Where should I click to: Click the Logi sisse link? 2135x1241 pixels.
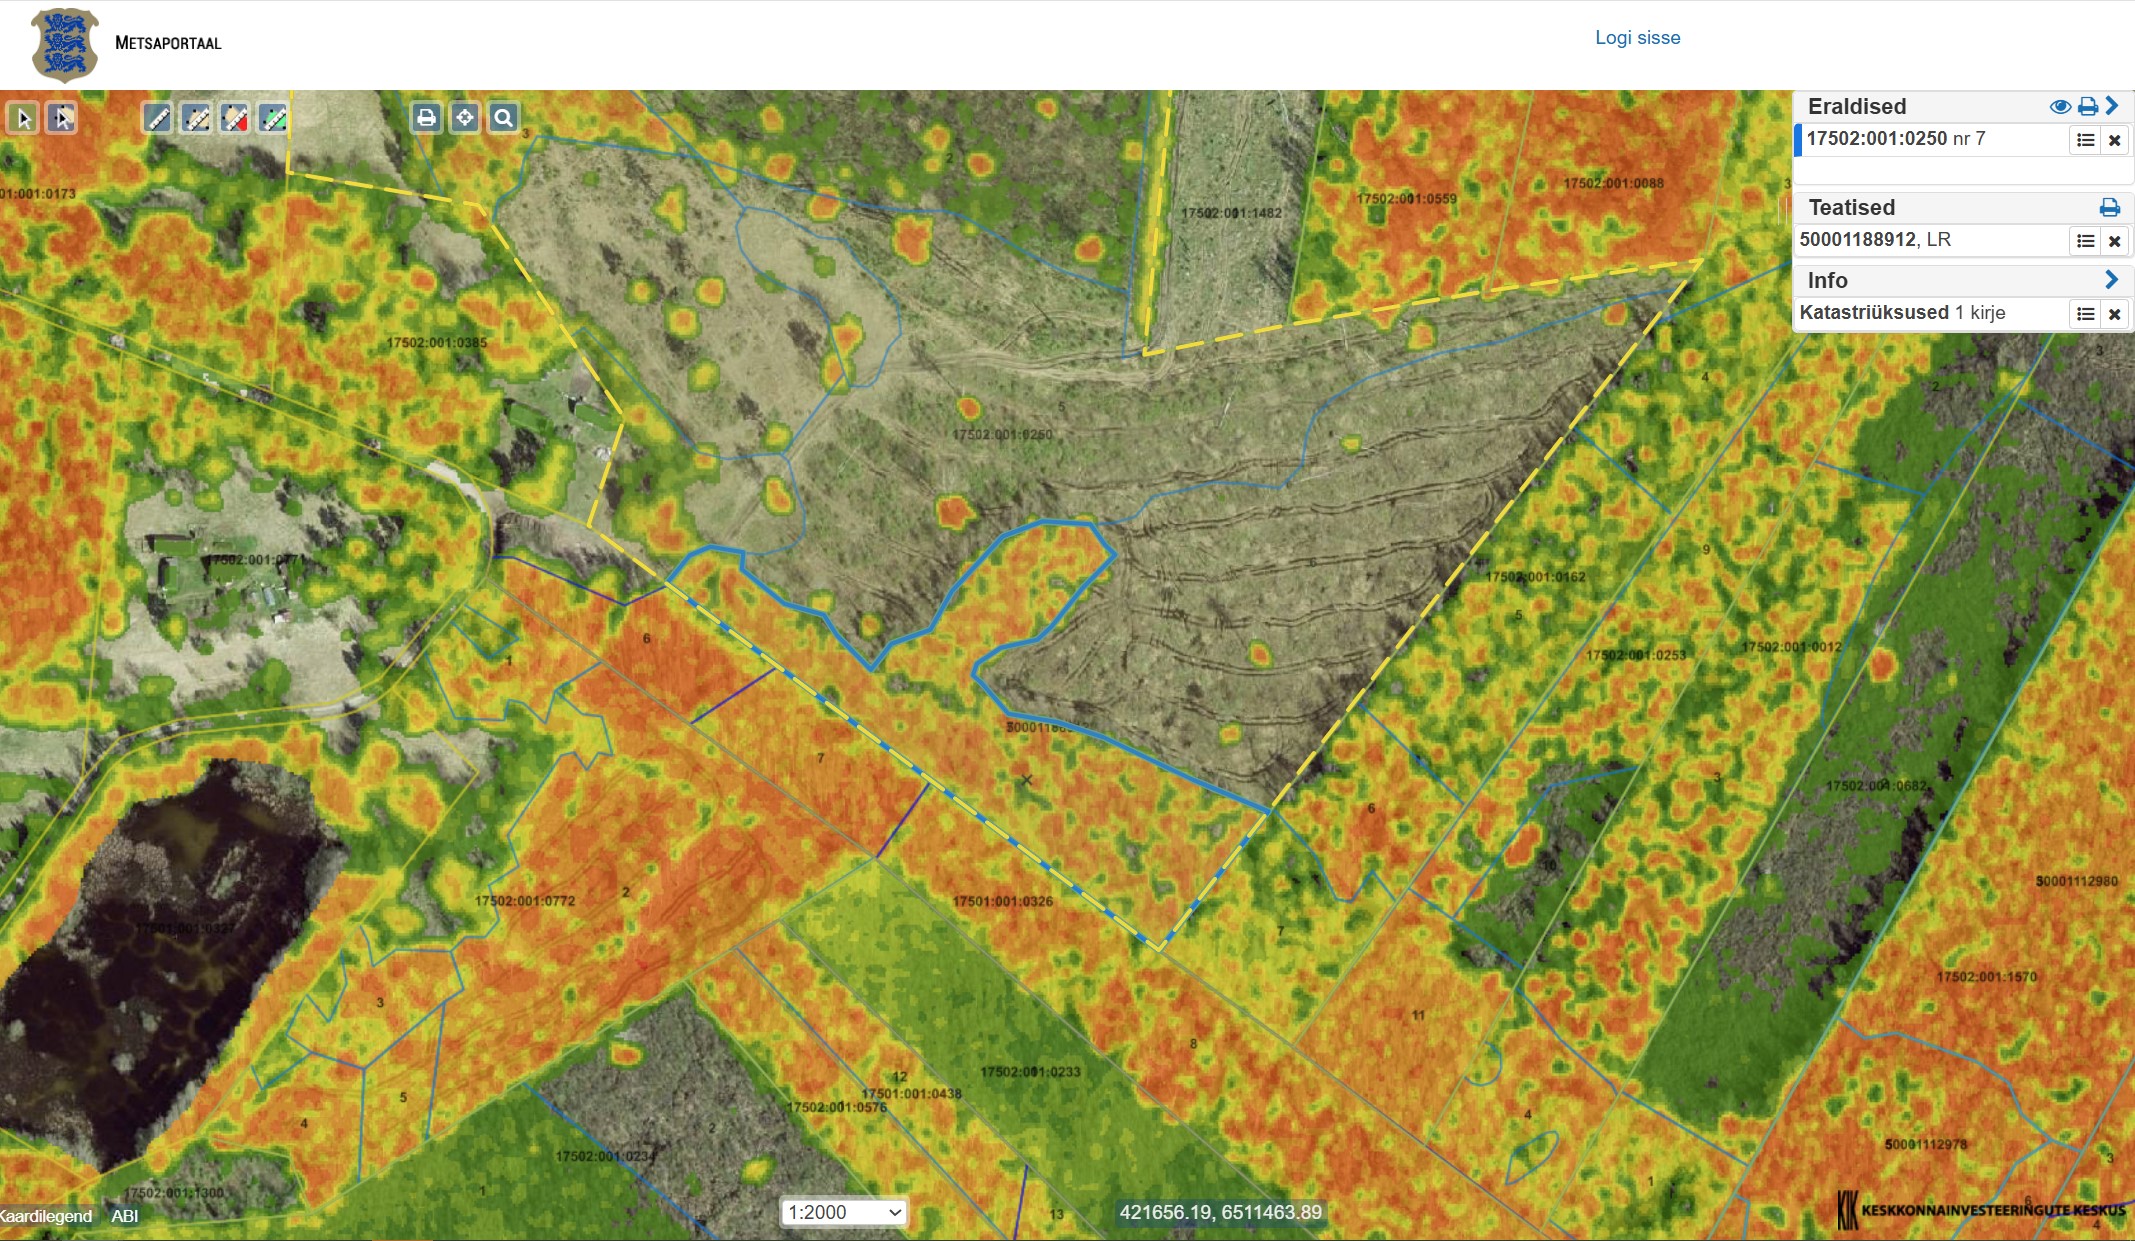pyautogui.click(x=1637, y=38)
